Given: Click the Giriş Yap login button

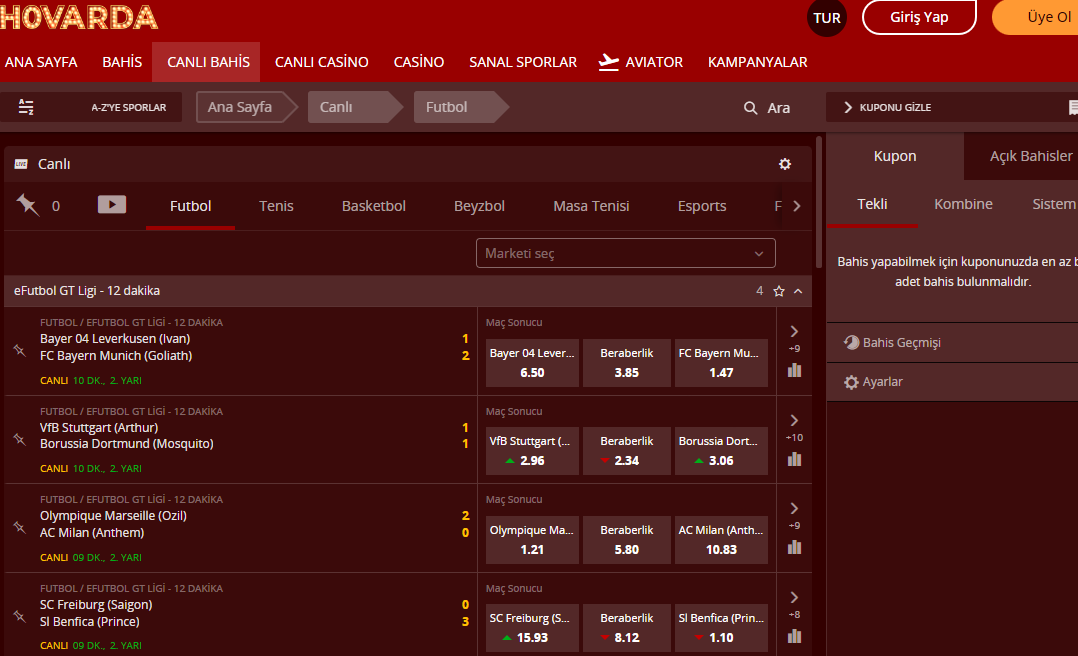Looking at the screenshot, I should (x=919, y=17).
